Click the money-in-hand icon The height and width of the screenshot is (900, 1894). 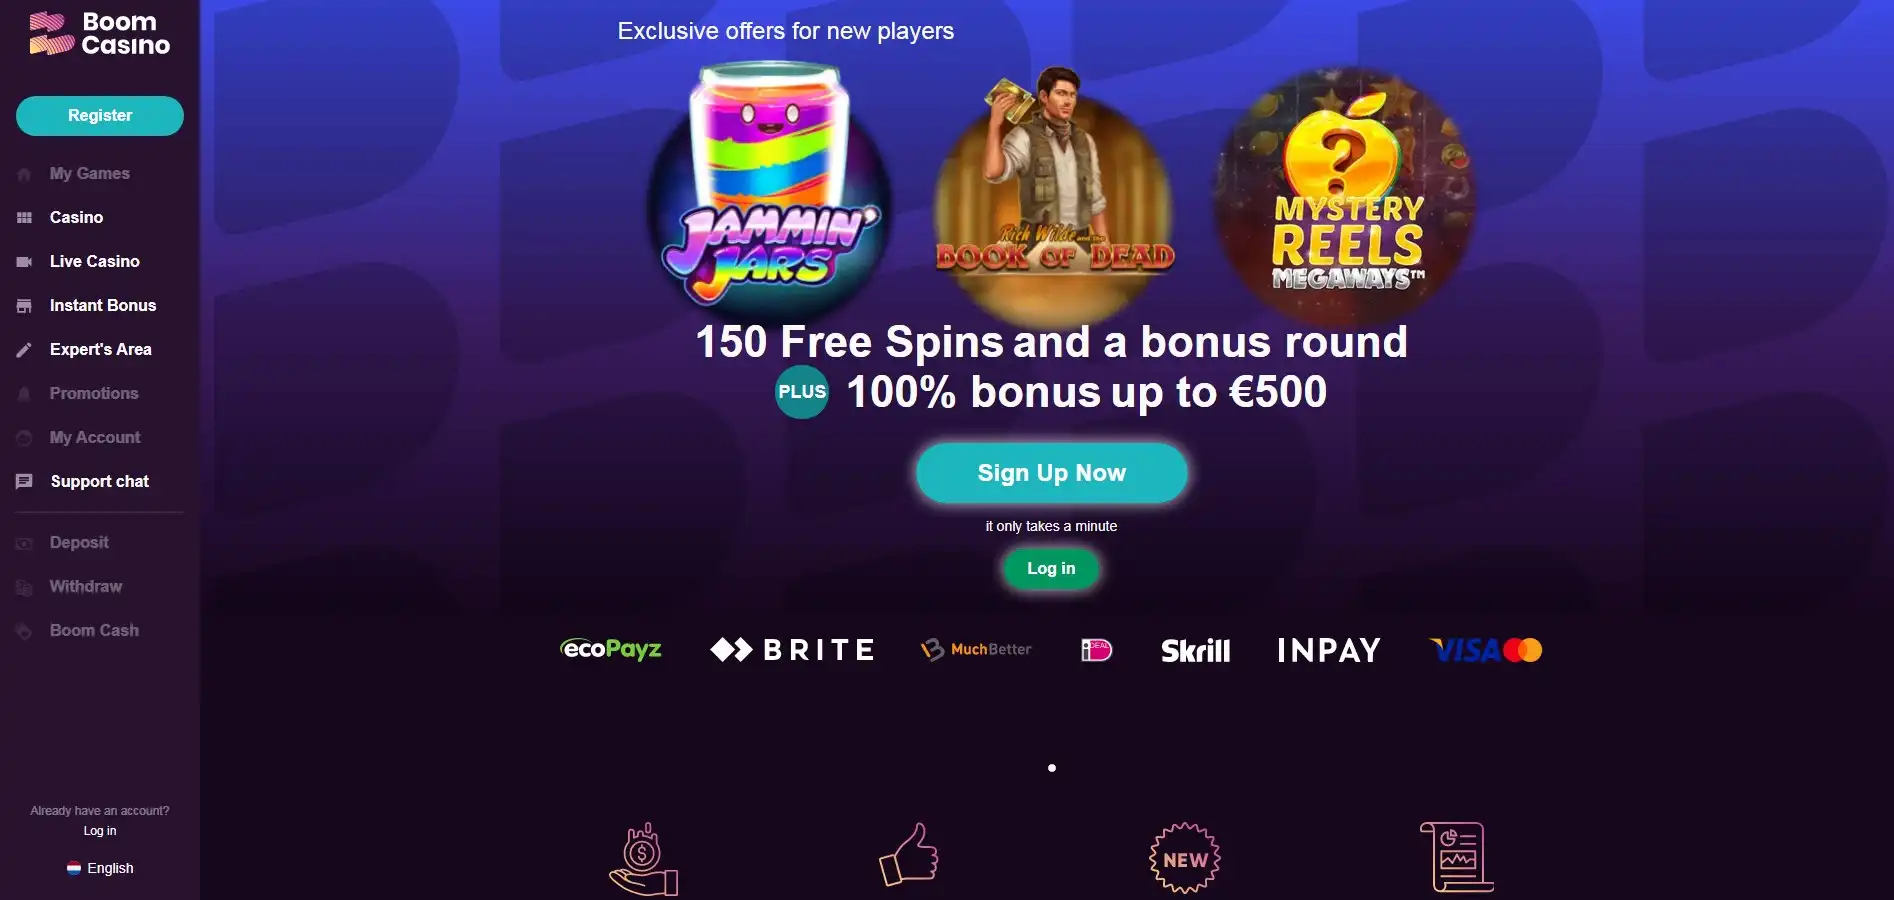click(644, 858)
